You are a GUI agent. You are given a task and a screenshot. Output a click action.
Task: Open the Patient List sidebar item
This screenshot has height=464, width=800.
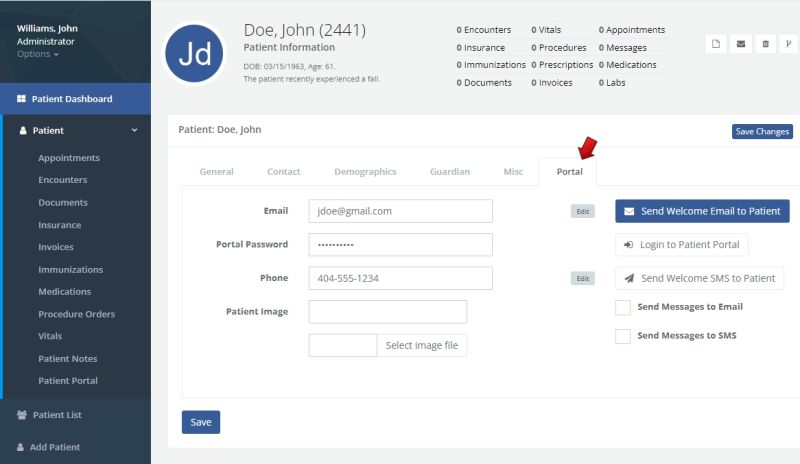click(x=57, y=415)
